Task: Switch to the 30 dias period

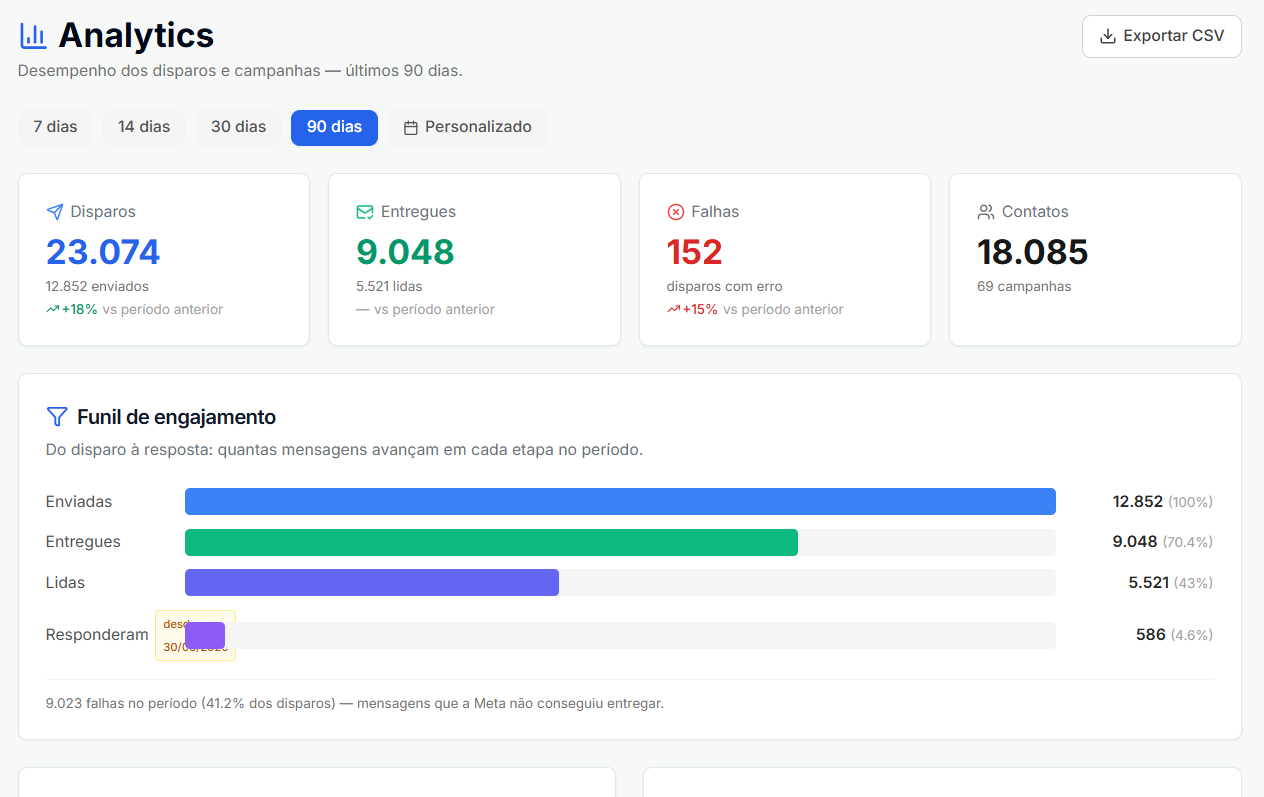Action: point(238,128)
